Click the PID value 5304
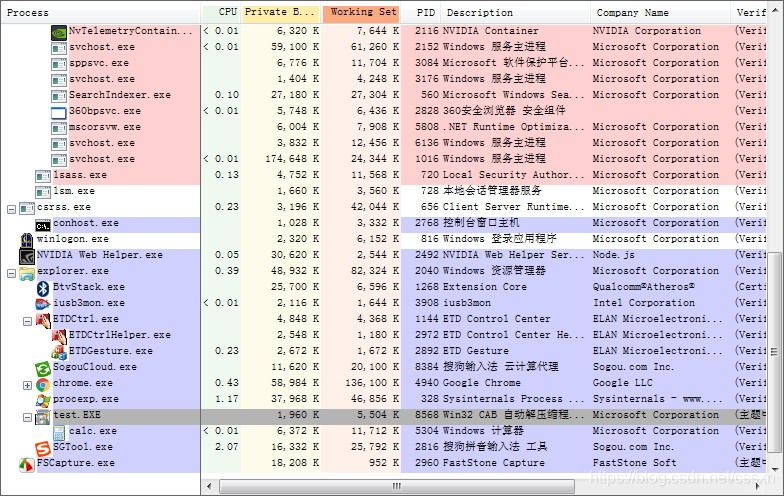784x496 pixels. 426,431
